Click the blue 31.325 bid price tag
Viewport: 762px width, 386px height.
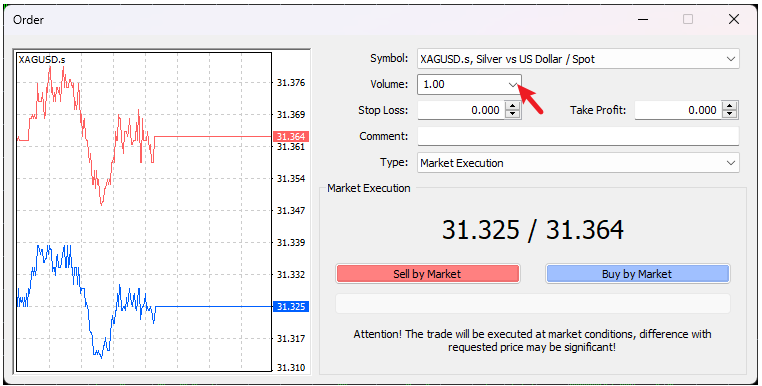pos(291,306)
